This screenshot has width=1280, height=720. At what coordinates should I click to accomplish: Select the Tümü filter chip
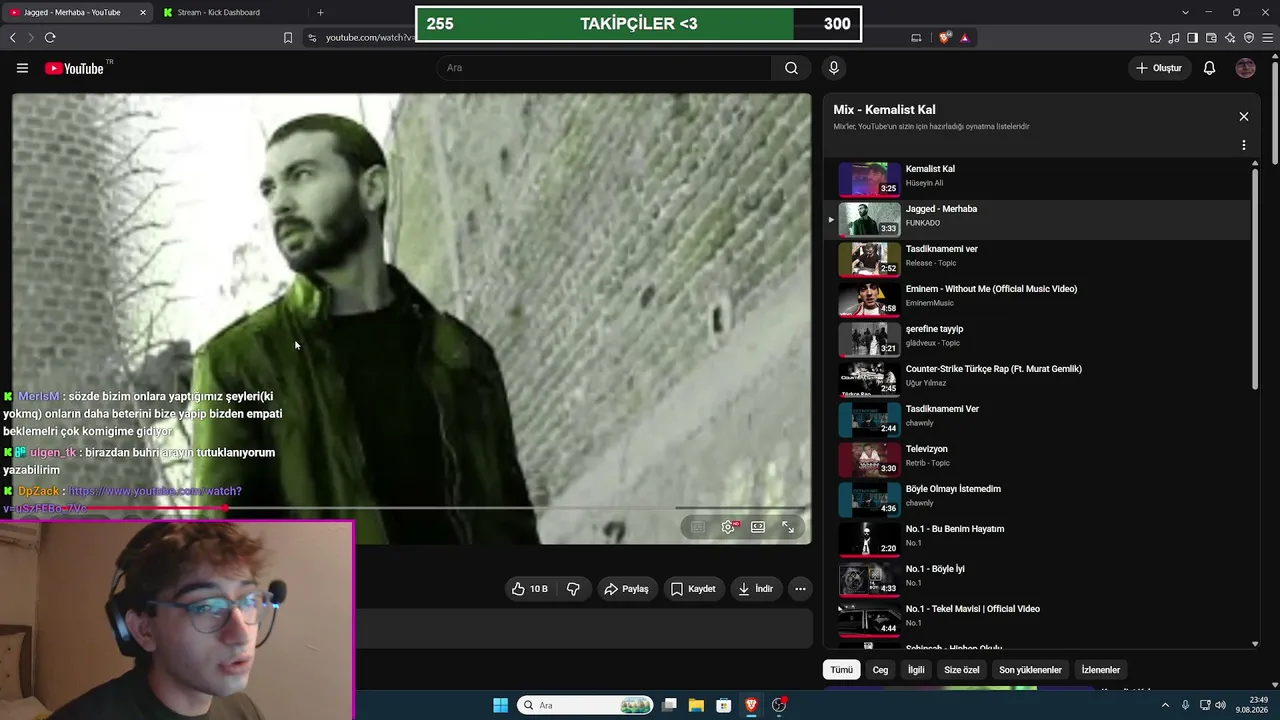pyautogui.click(x=842, y=670)
